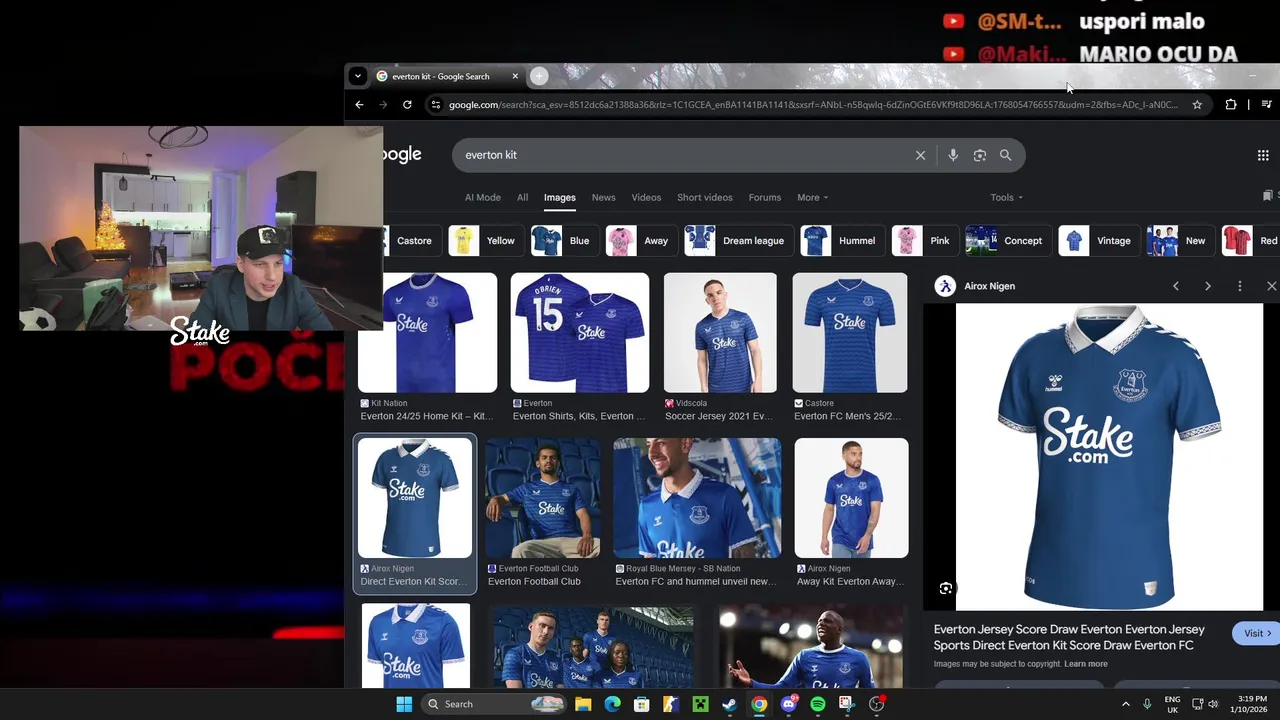The height and width of the screenshot is (720, 1280).
Task: Filter images by Blue chip
Action: [564, 241]
